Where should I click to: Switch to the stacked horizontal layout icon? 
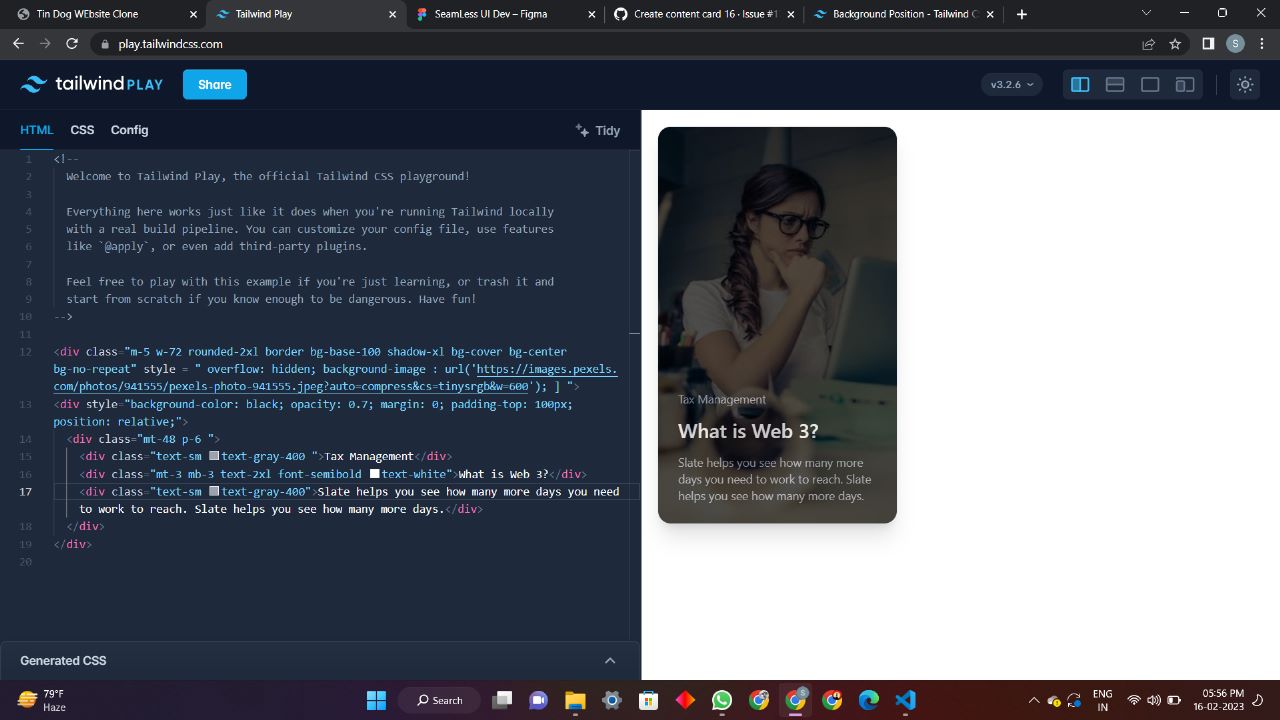[1115, 84]
